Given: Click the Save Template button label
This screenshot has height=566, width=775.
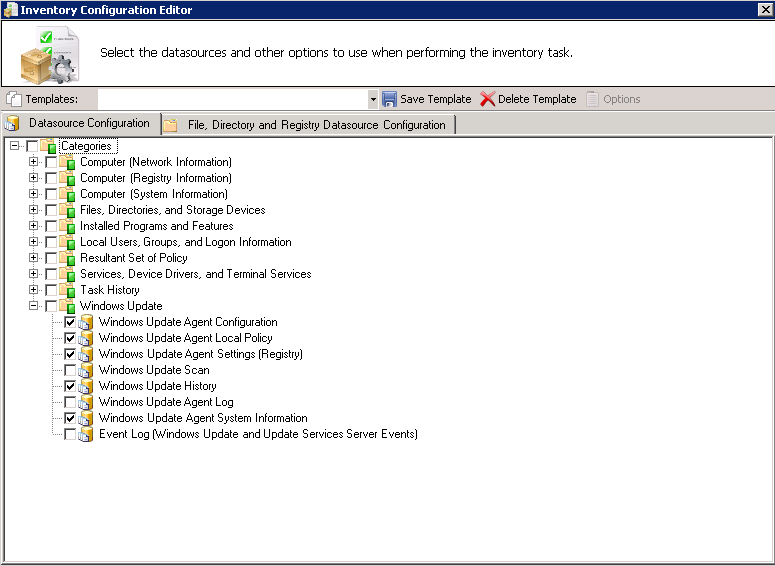Looking at the screenshot, I should [x=435, y=99].
